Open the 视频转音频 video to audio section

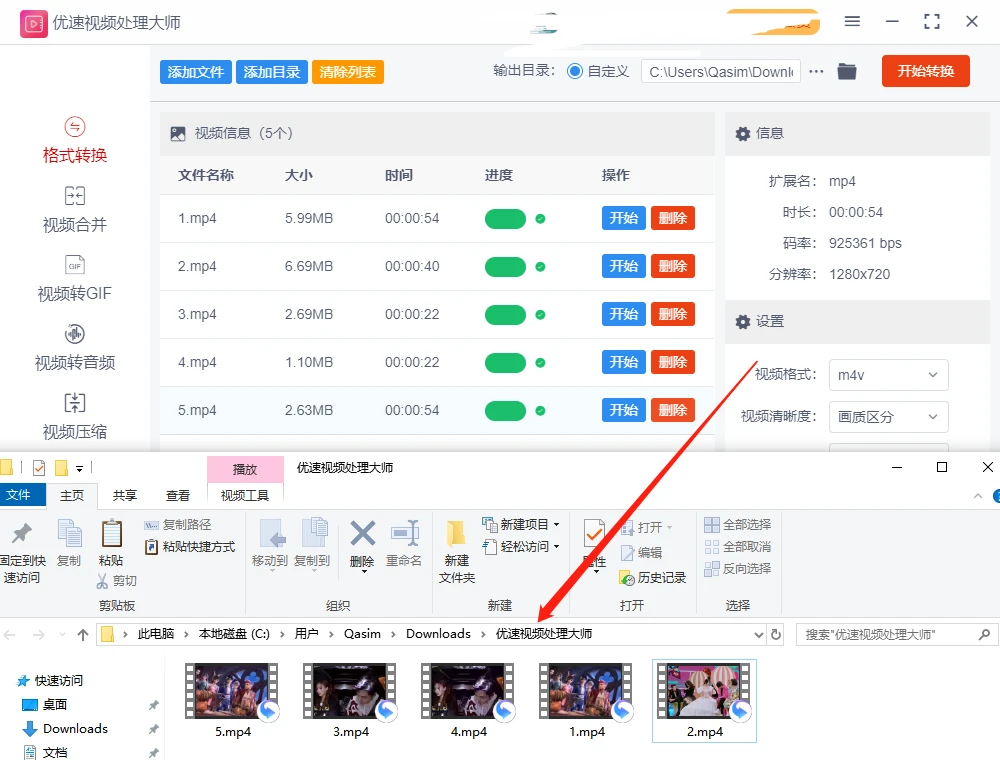(75, 348)
